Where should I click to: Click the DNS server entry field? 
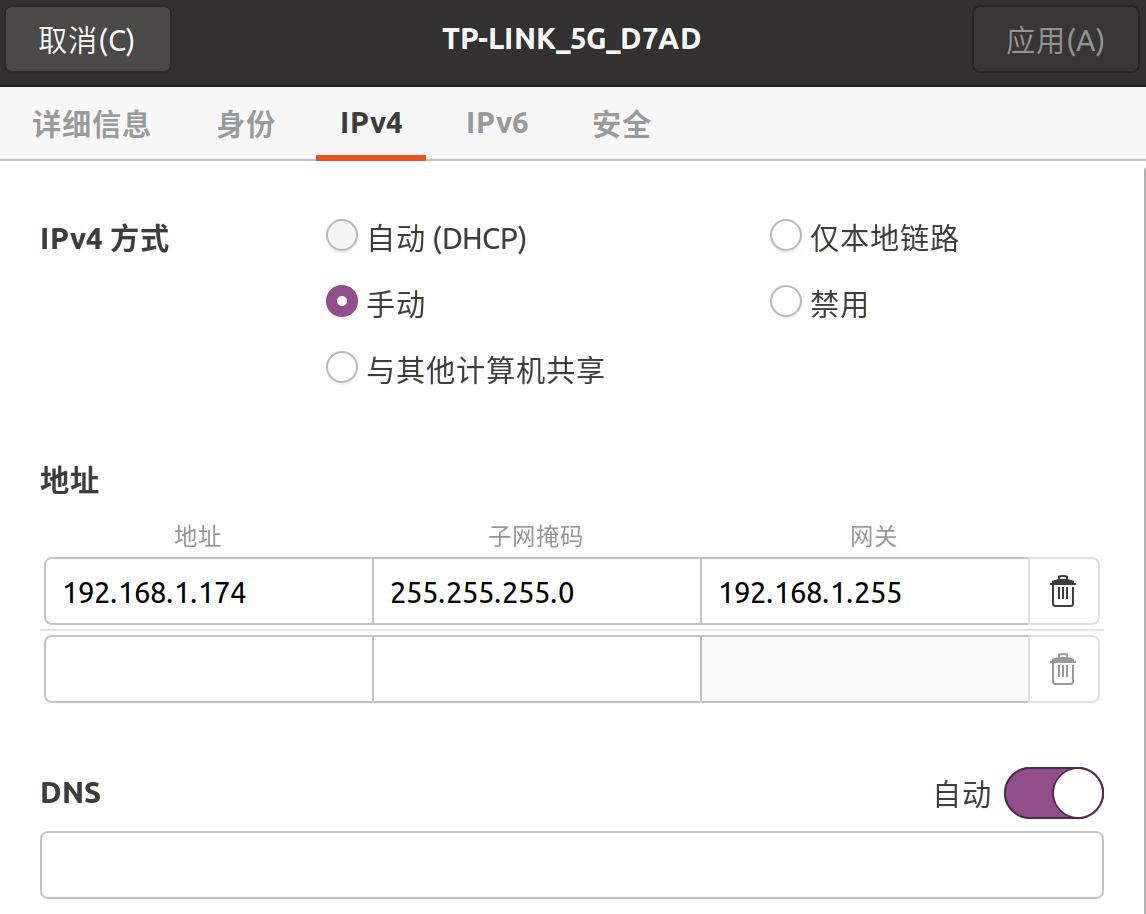pos(572,865)
